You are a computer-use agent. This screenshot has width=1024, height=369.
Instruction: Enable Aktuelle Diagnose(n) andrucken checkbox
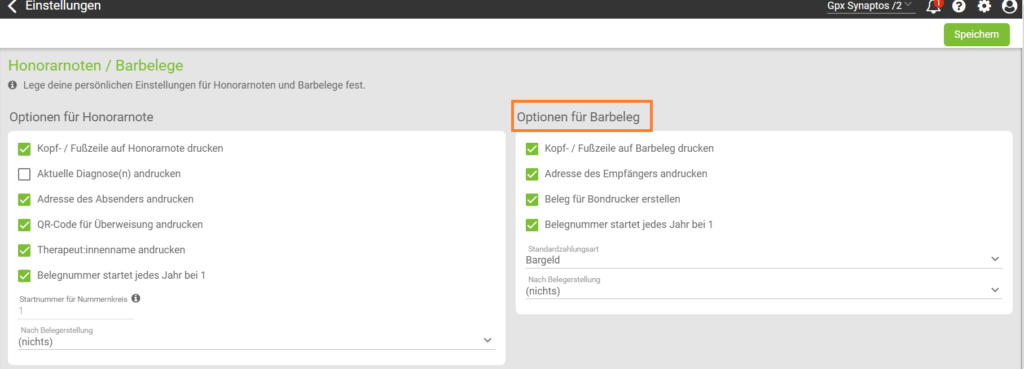pos(24,174)
